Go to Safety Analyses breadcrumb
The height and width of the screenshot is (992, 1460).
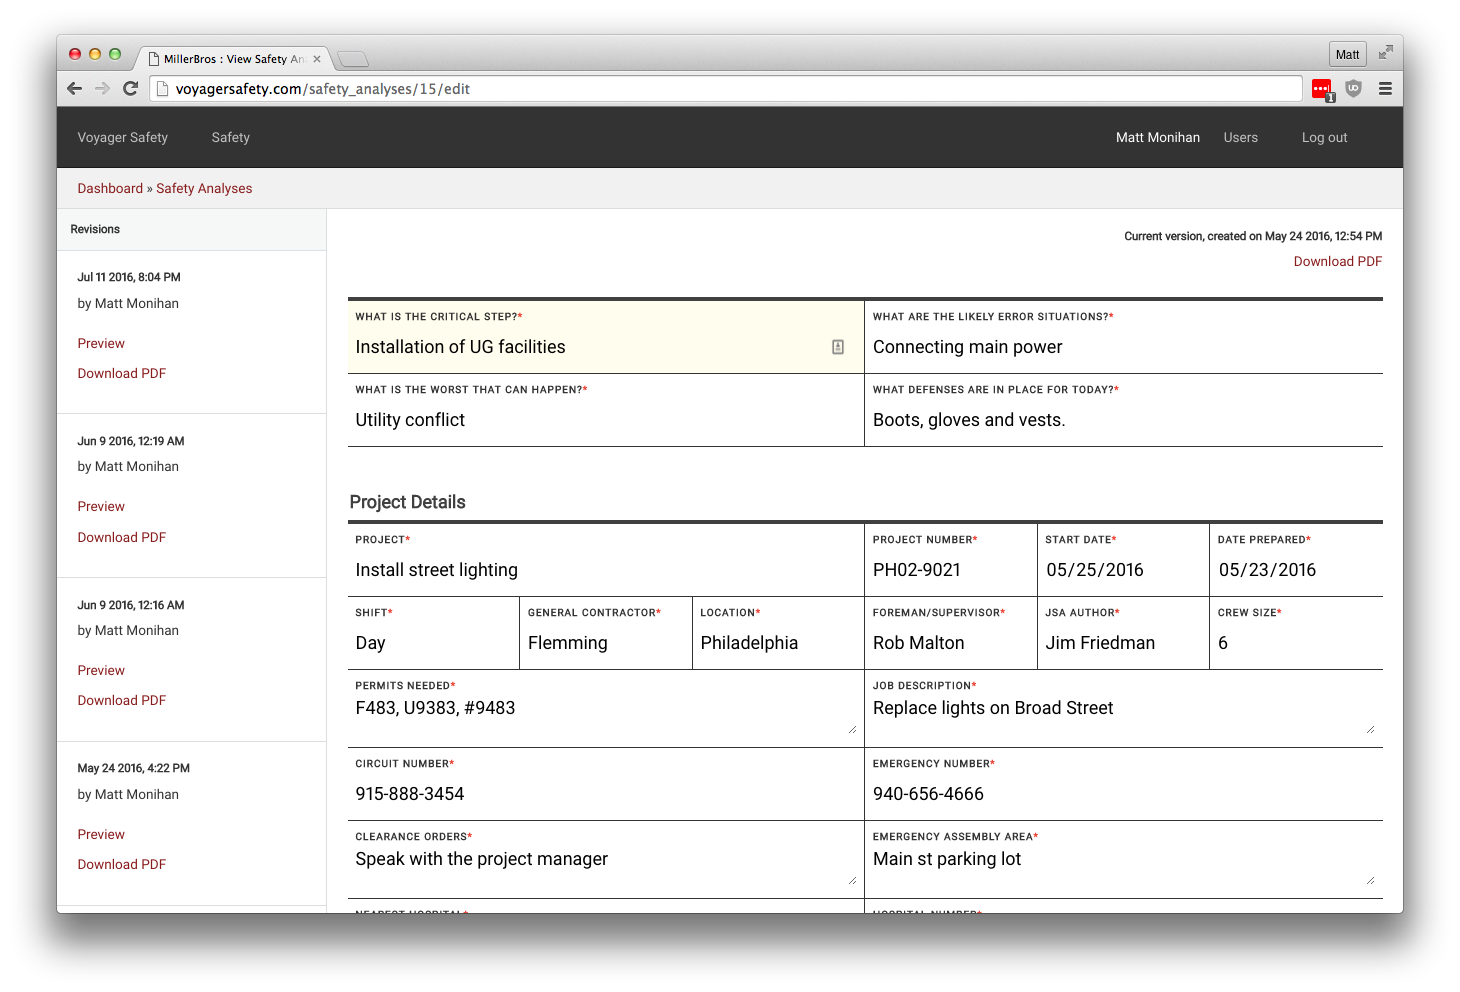tap(204, 188)
